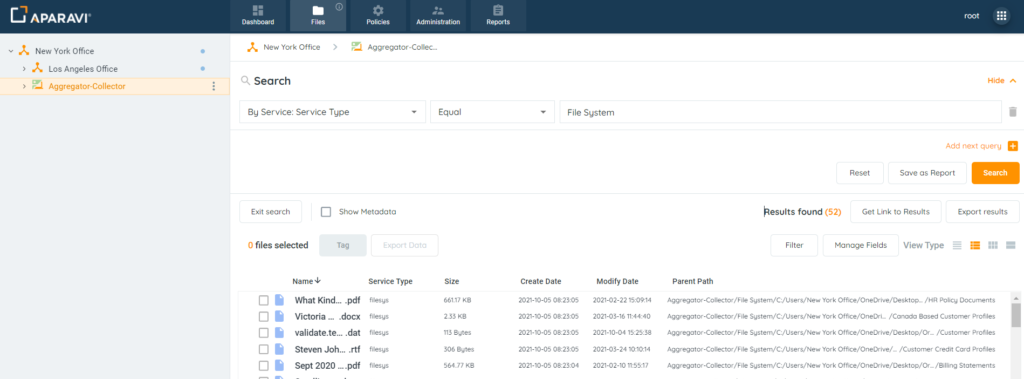Image resolution: width=1024 pixels, height=379 pixels.
Task: Click file icon of Sept 2020 ... .pdf
Action: point(280,365)
